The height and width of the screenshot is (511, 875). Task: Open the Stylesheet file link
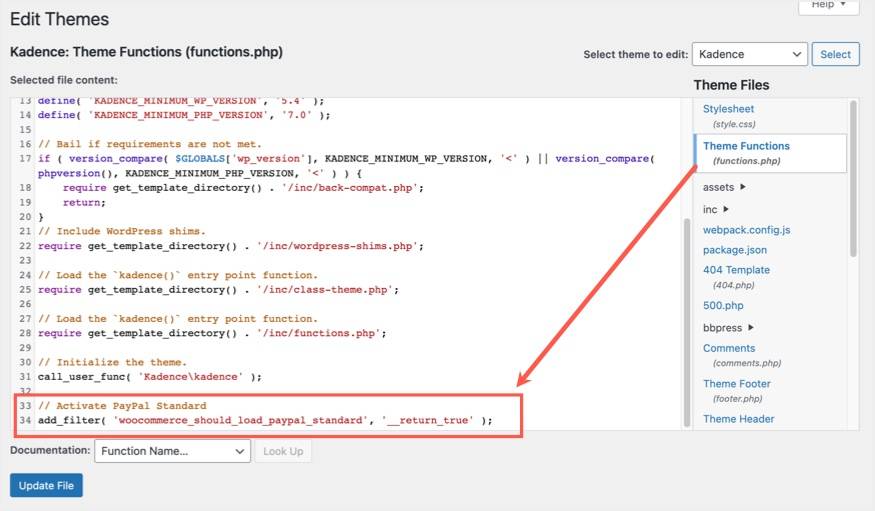pos(728,109)
